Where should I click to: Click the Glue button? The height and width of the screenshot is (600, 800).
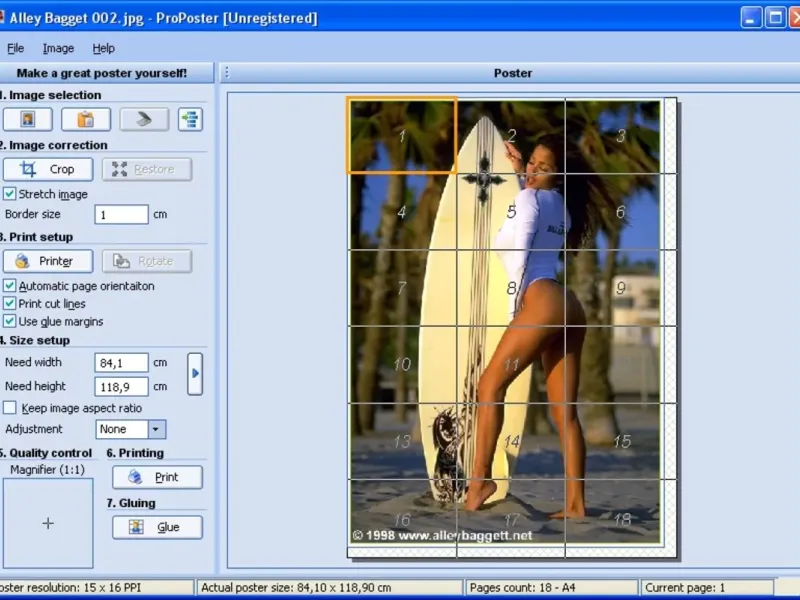[157, 527]
